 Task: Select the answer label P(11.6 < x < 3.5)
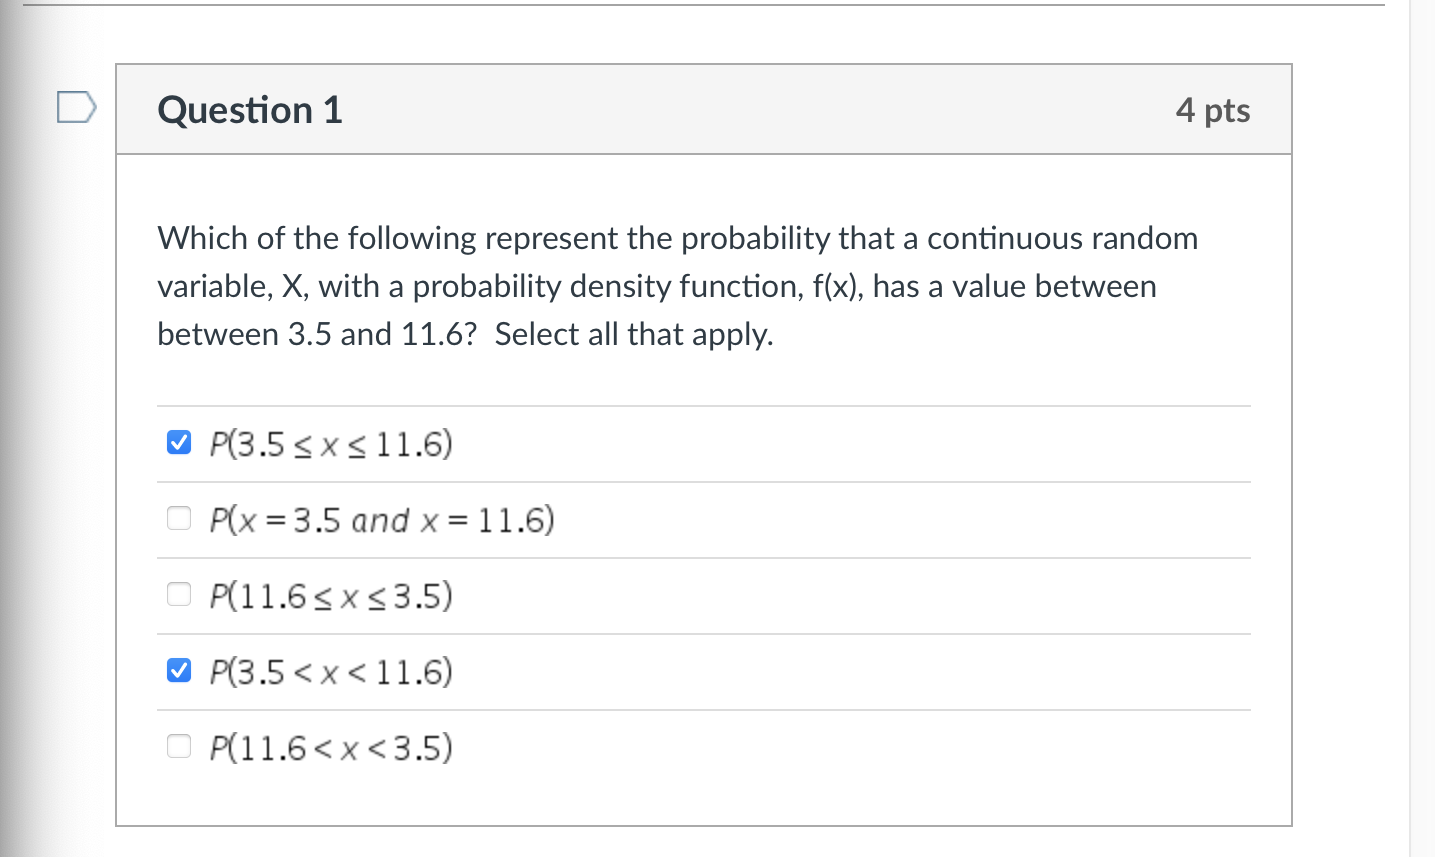[x=331, y=748]
